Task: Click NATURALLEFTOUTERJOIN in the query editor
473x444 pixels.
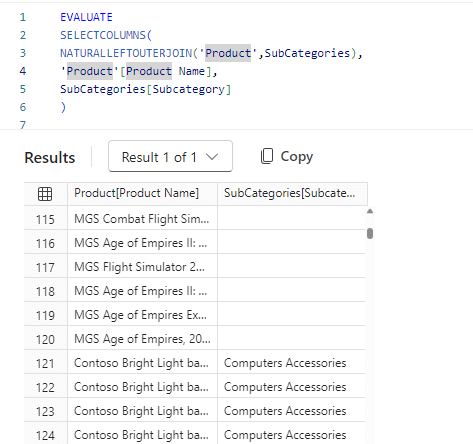Action: click(126, 53)
